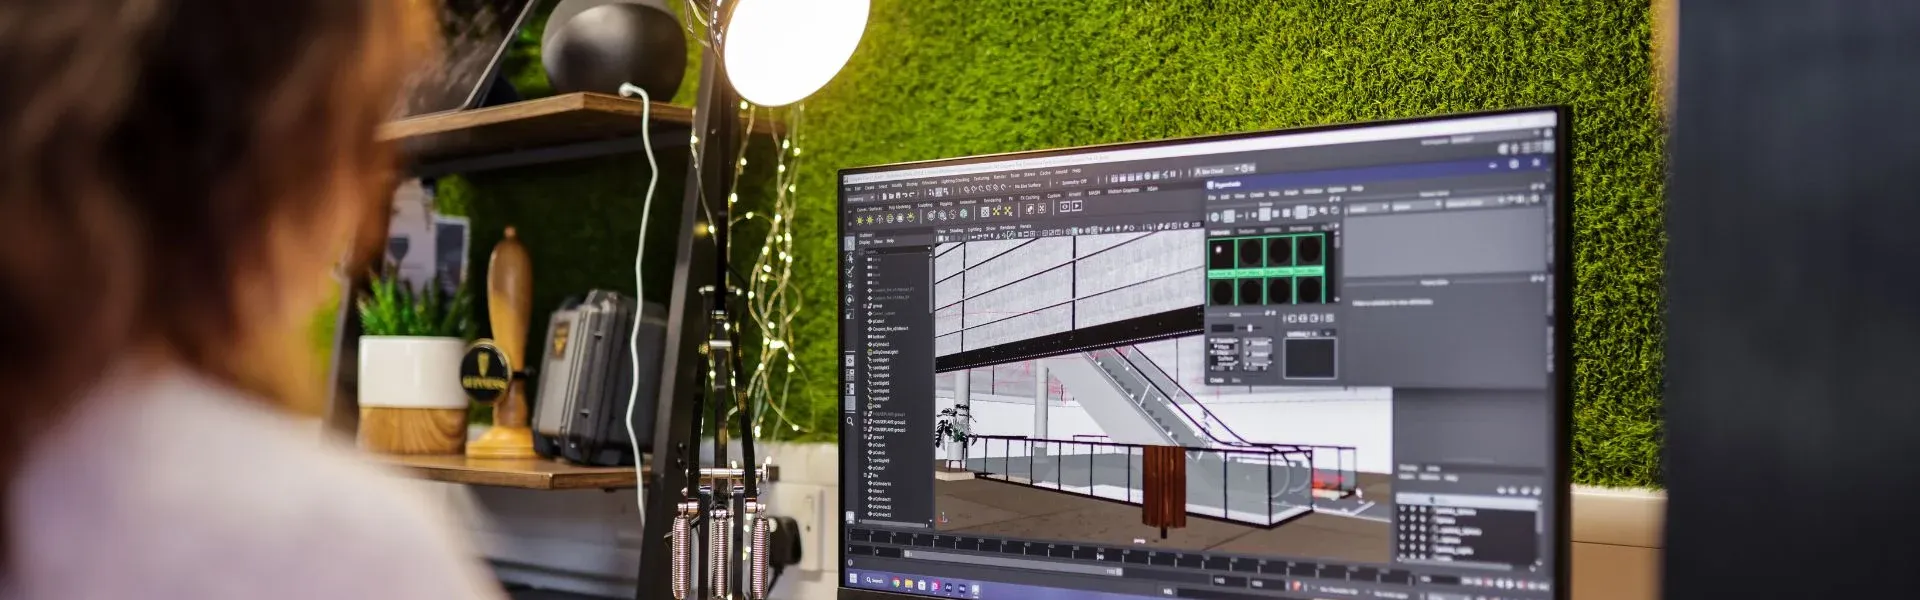The width and height of the screenshot is (1920, 600).
Task: Open the Windows menu in Maya
Action: point(929,182)
